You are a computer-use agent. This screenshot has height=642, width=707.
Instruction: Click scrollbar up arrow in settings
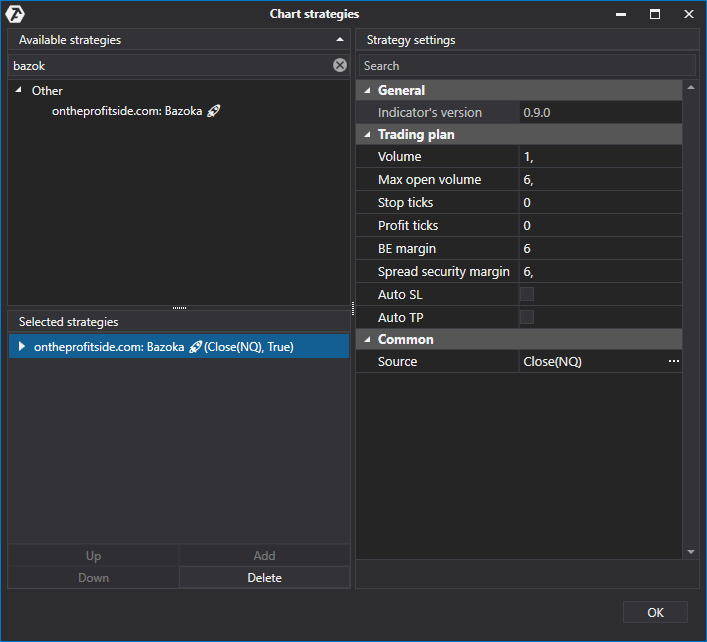click(x=690, y=89)
